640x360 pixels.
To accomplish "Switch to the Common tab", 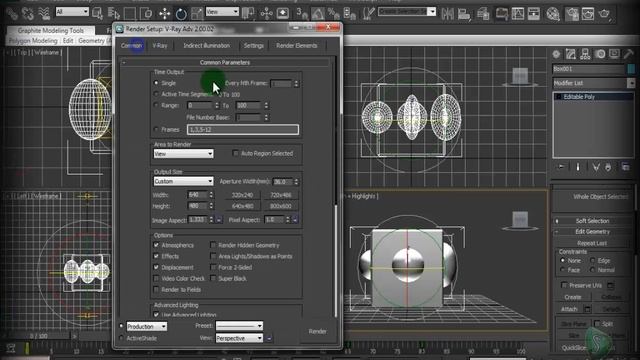I will coord(131,45).
